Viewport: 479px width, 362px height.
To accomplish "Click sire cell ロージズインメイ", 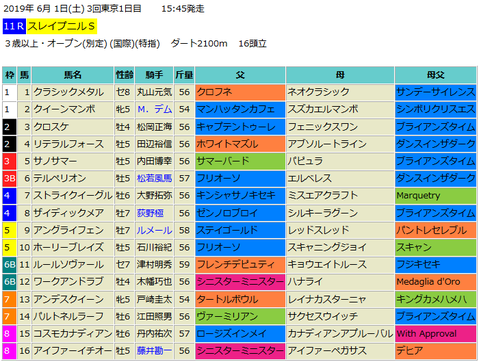I will click(x=240, y=333).
